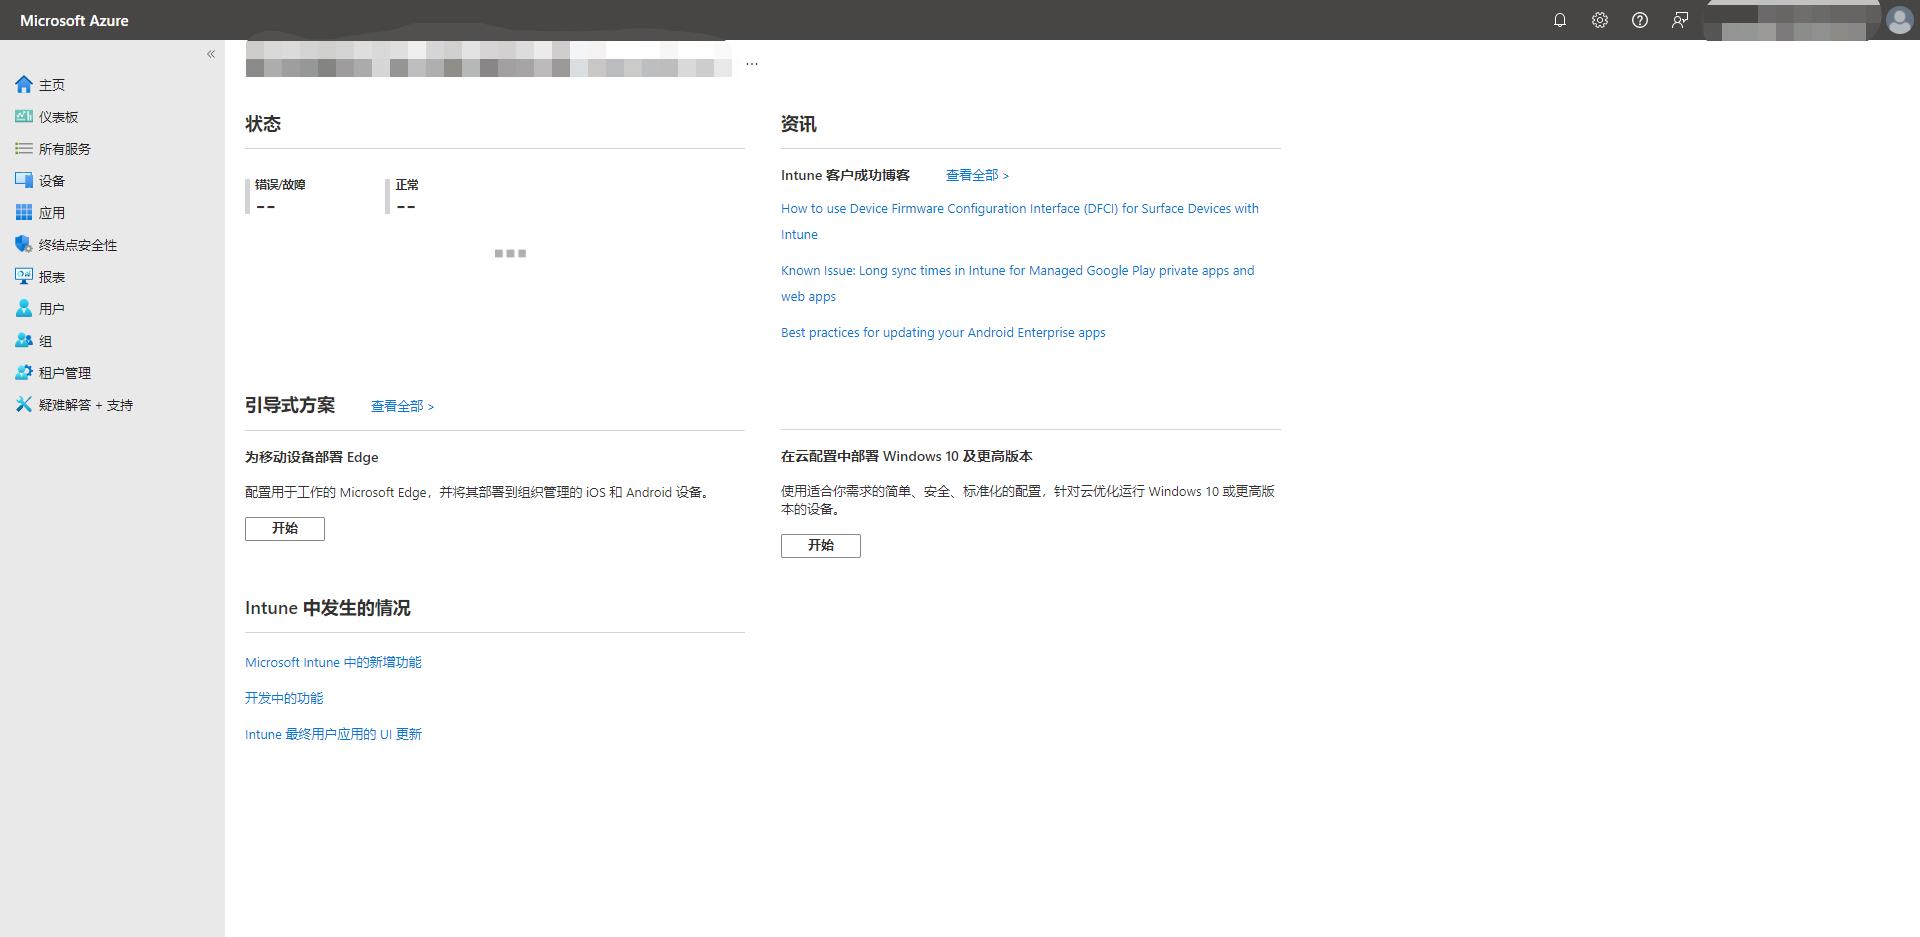Open Known Issue long sync times article
1920x937 pixels.
tap(1017, 283)
